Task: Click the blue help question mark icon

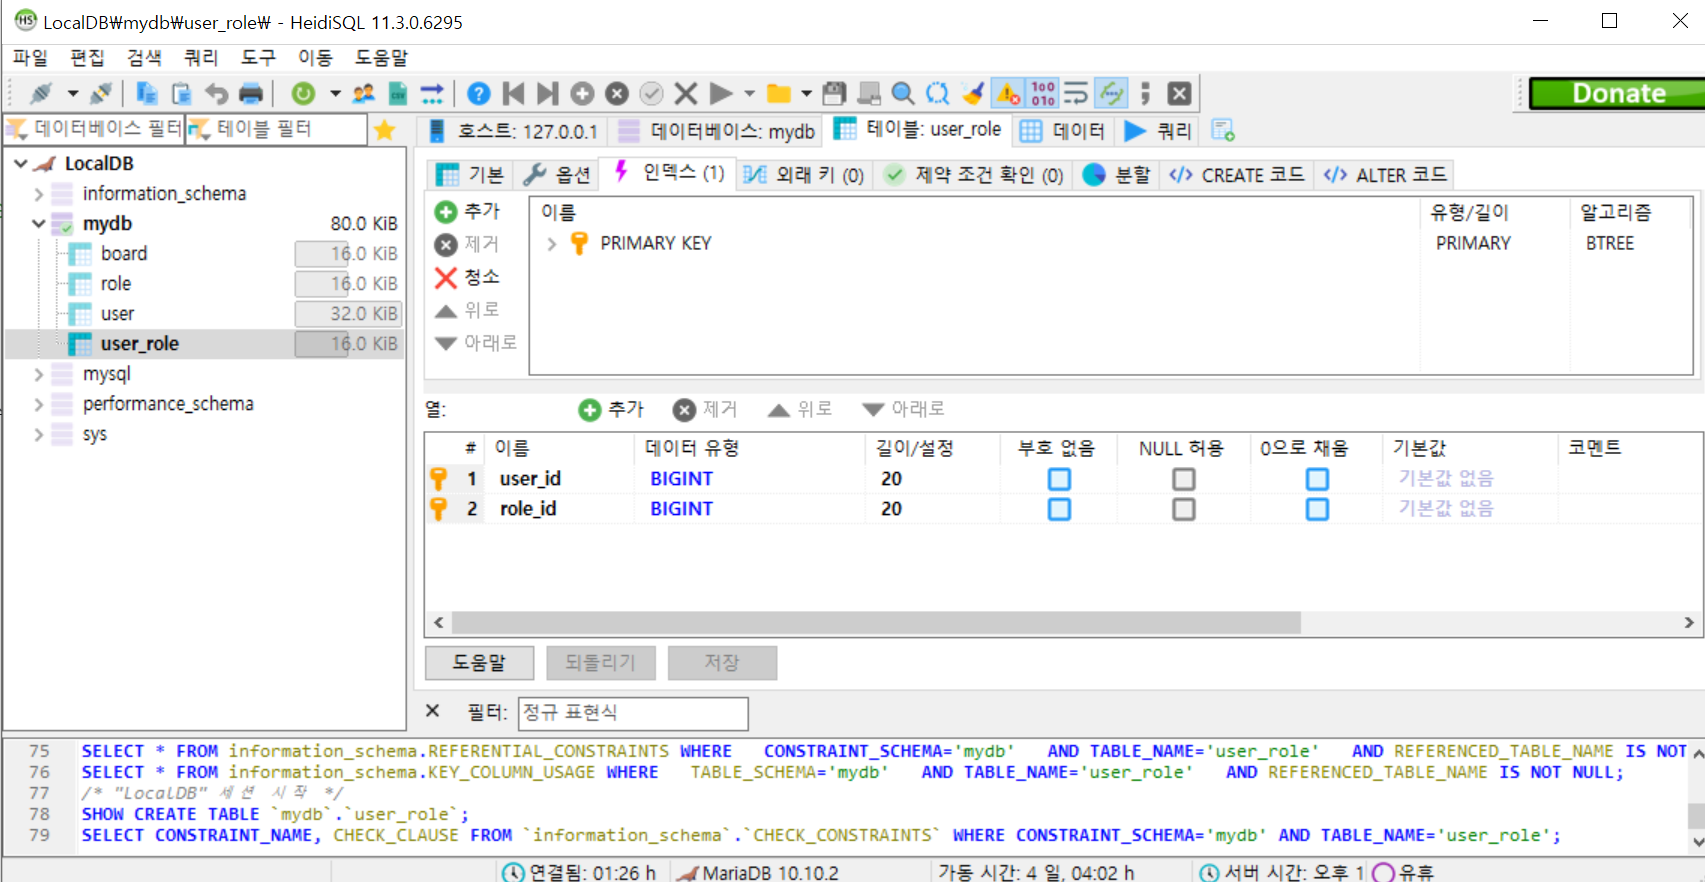Action: (x=479, y=93)
